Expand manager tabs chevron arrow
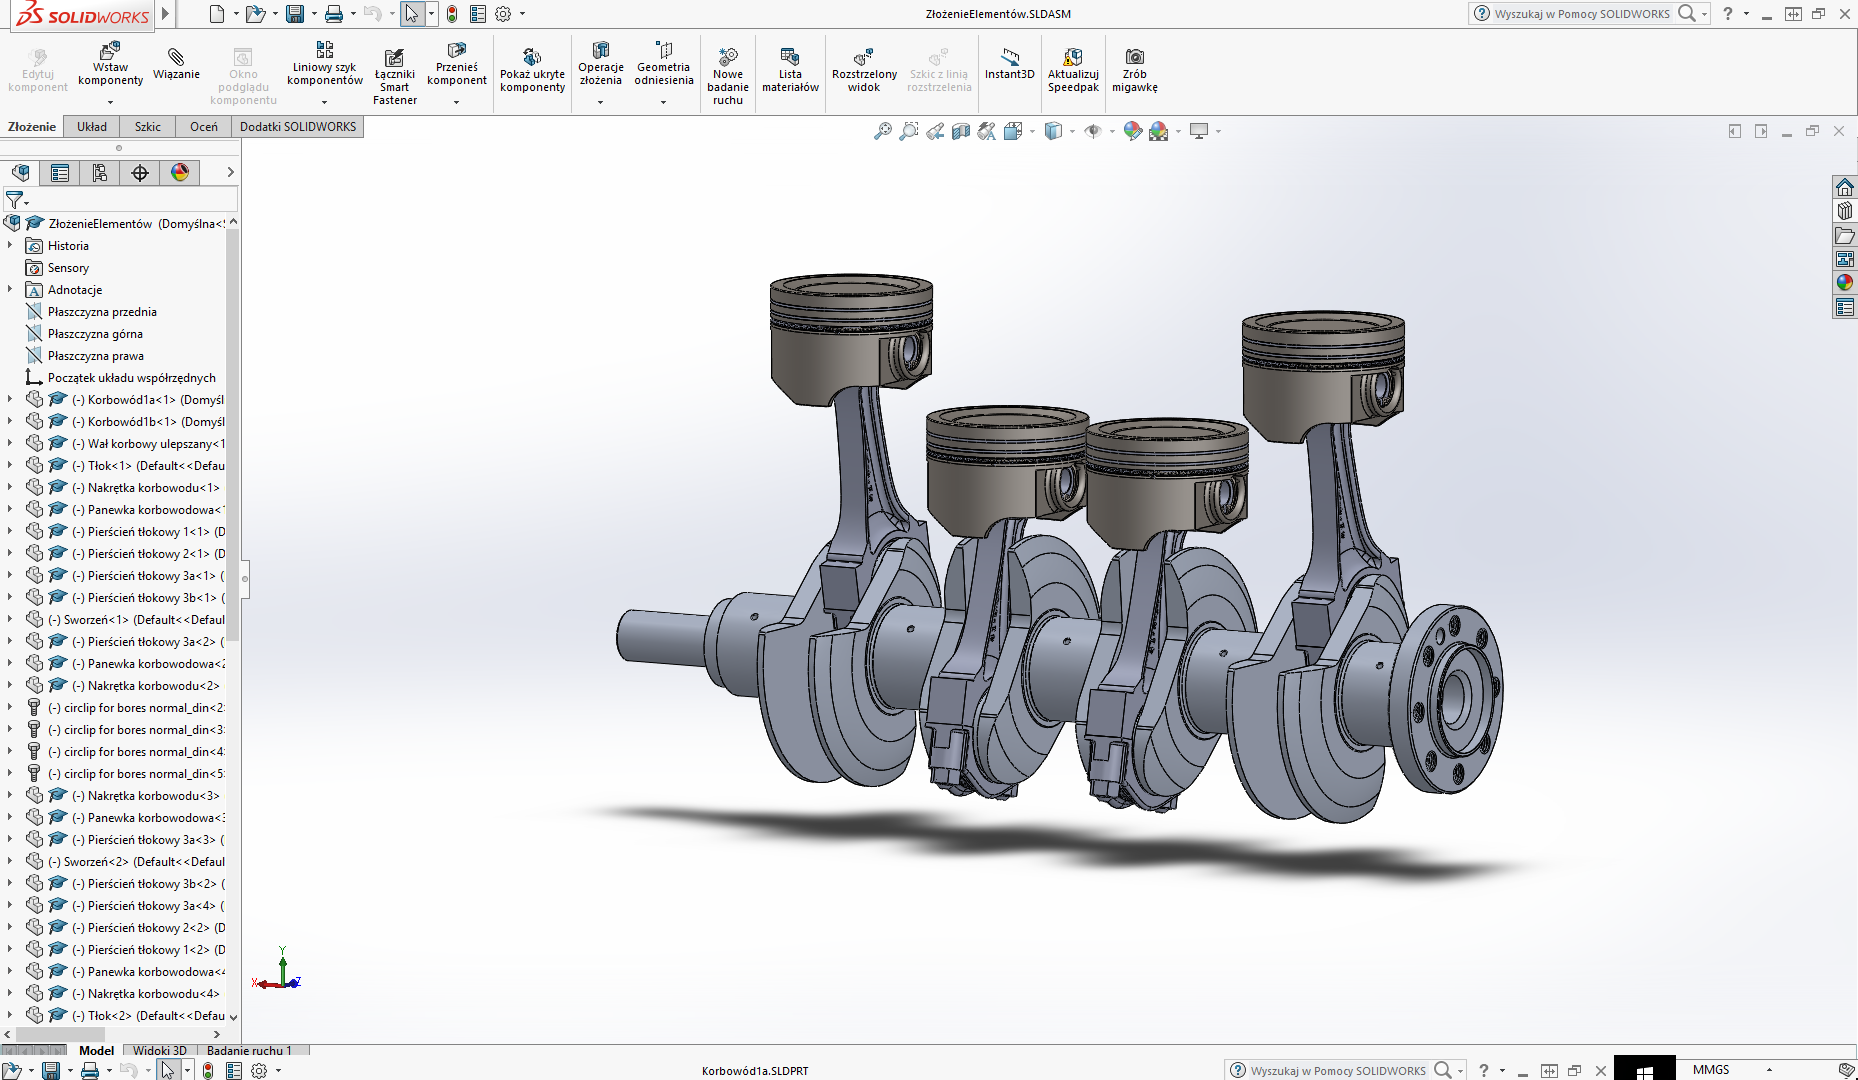1858x1080 pixels. [230, 172]
